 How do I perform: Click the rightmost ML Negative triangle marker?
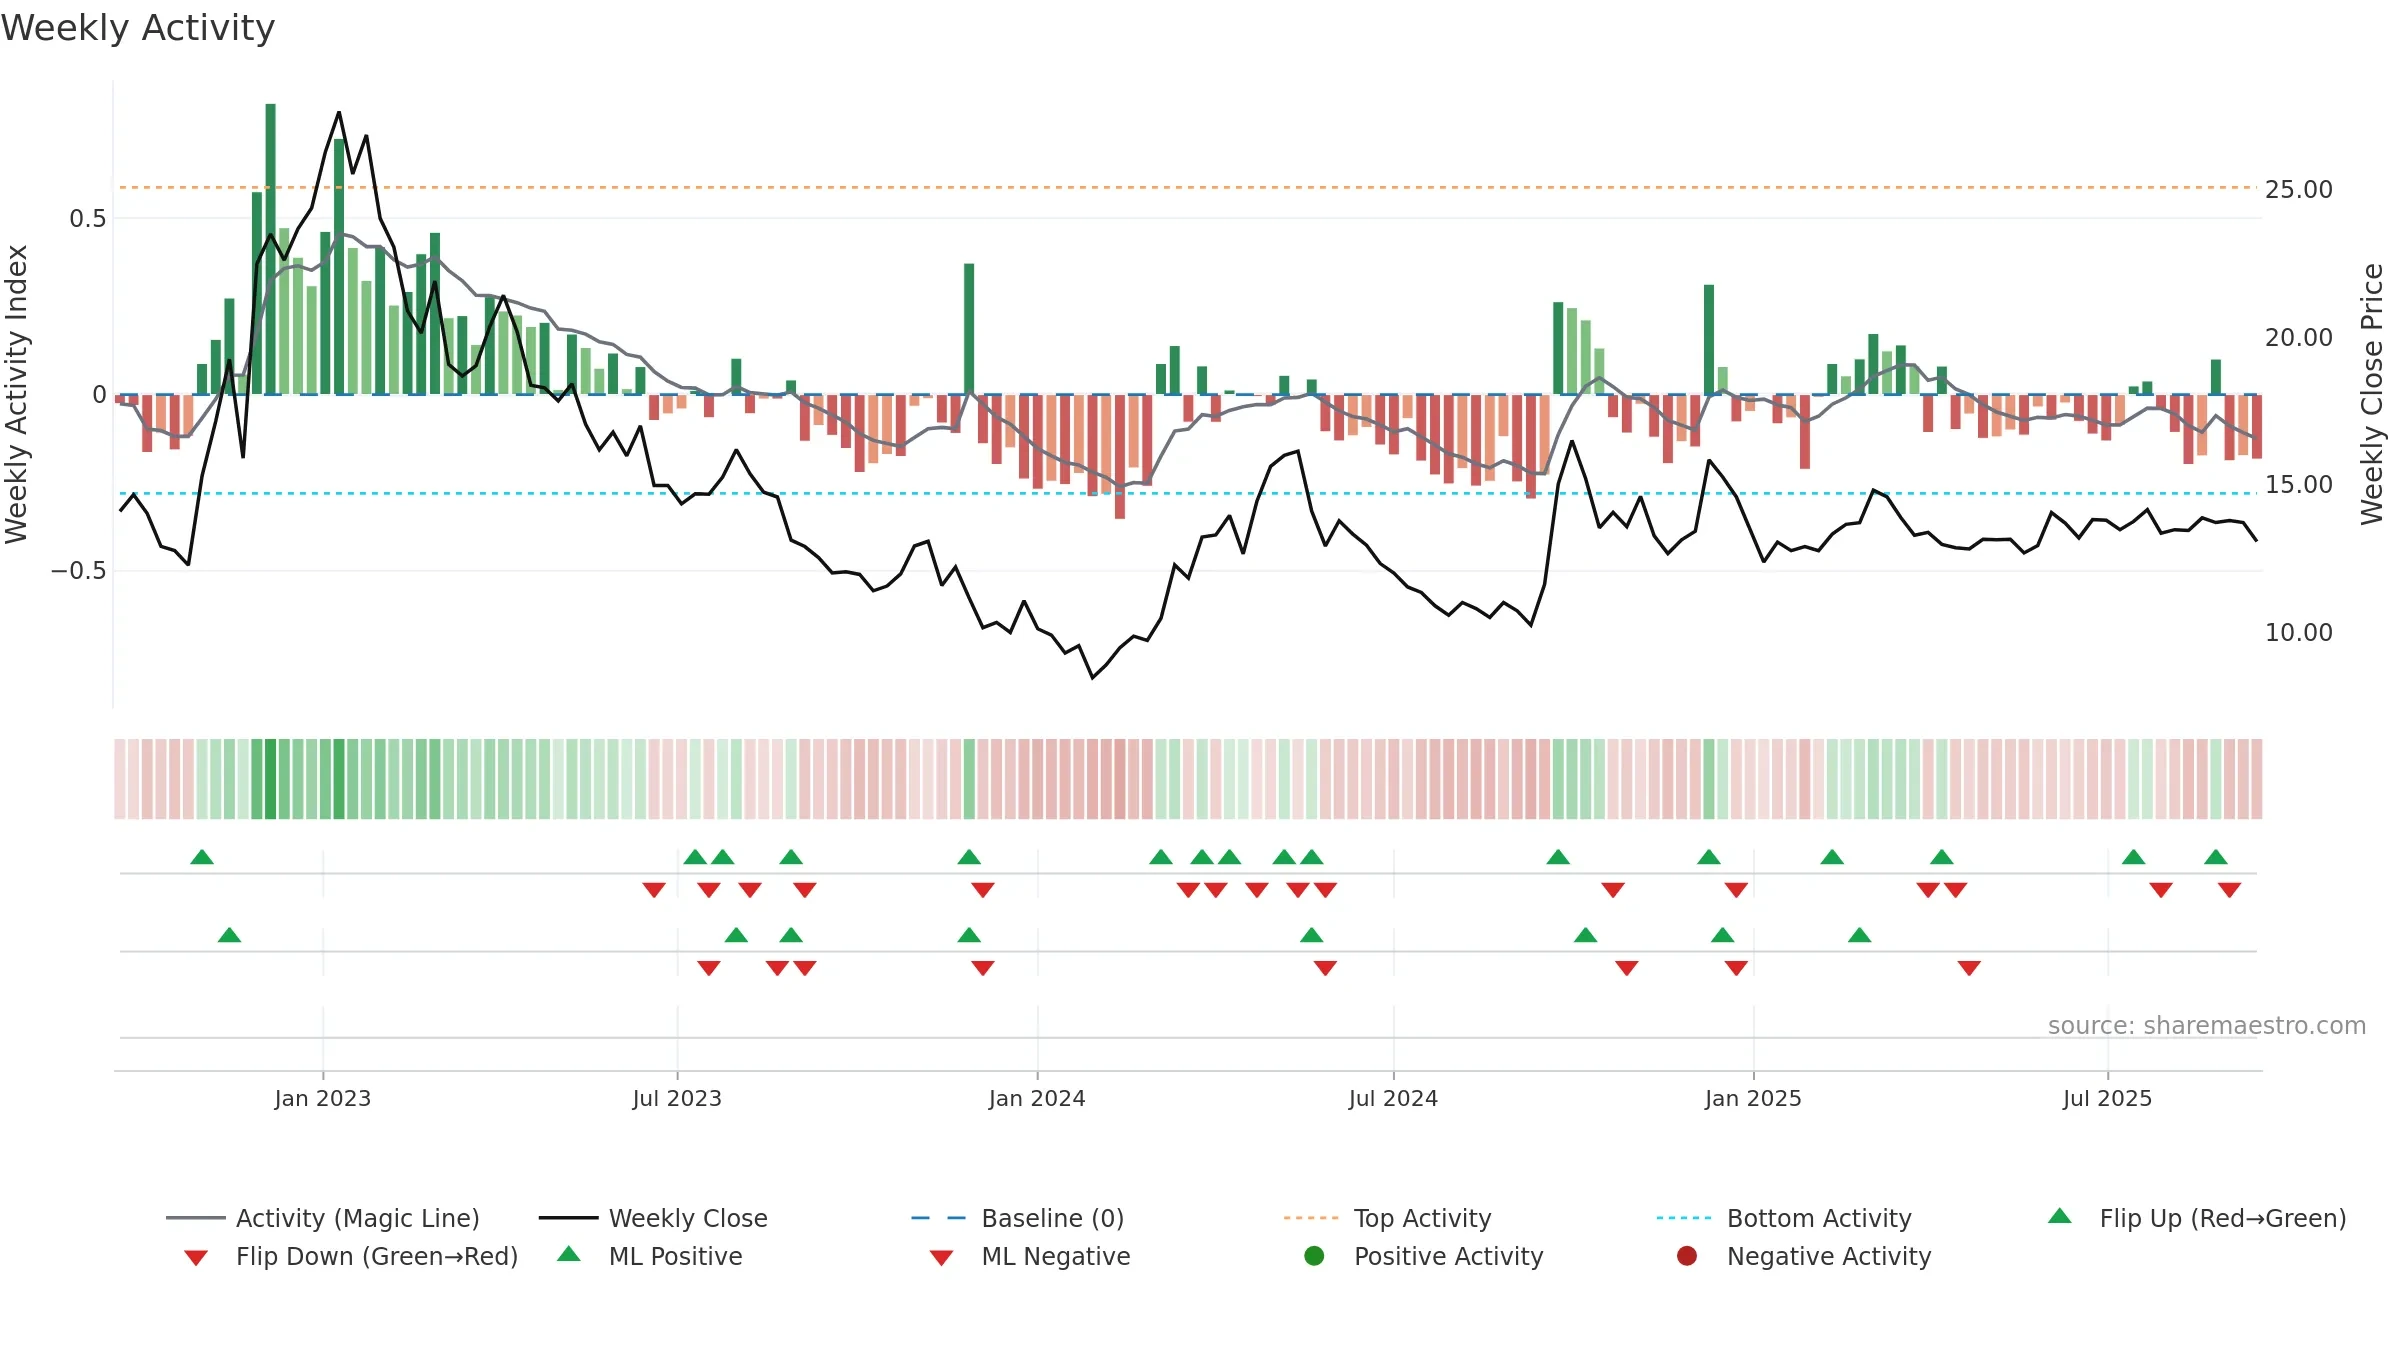tap(1969, 968)
